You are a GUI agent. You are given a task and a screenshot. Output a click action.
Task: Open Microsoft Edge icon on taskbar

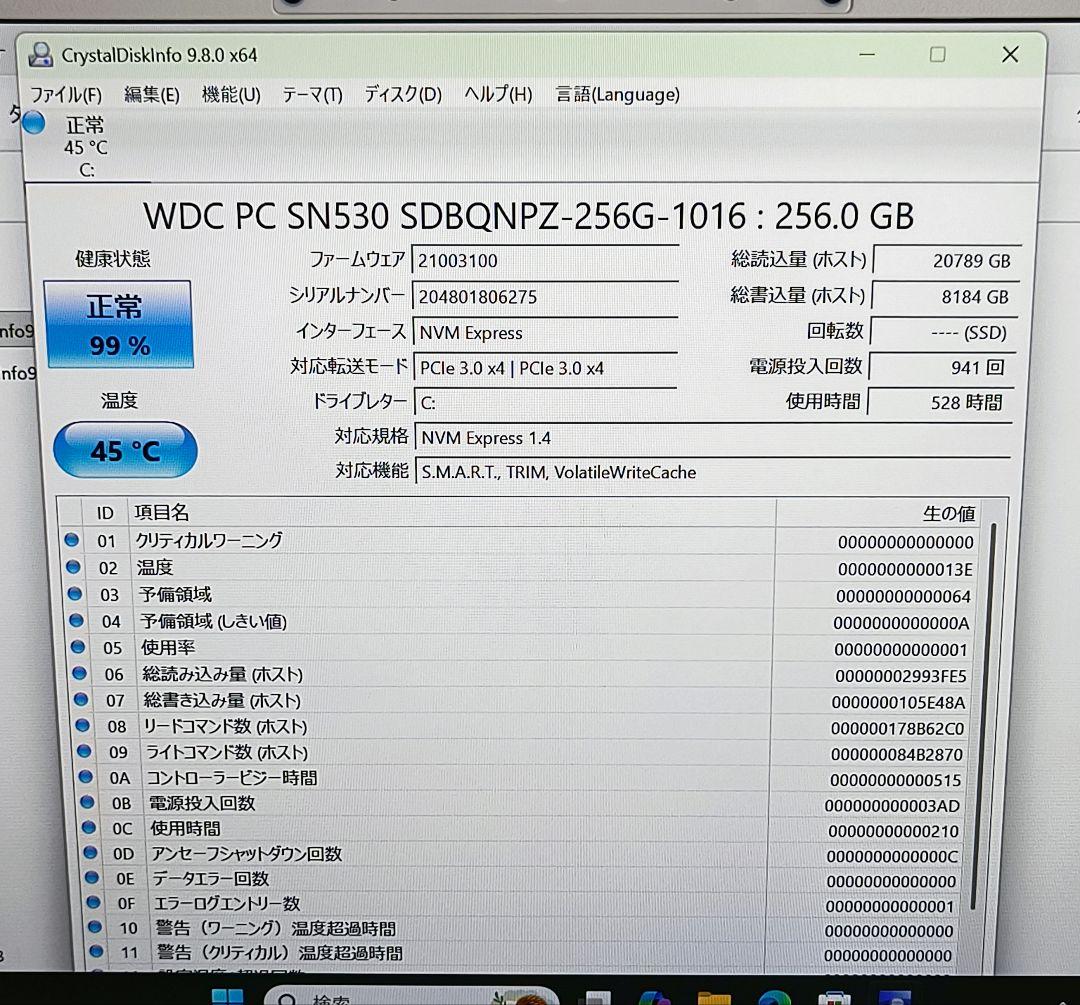pyautogui.click(x=774, y=997)
